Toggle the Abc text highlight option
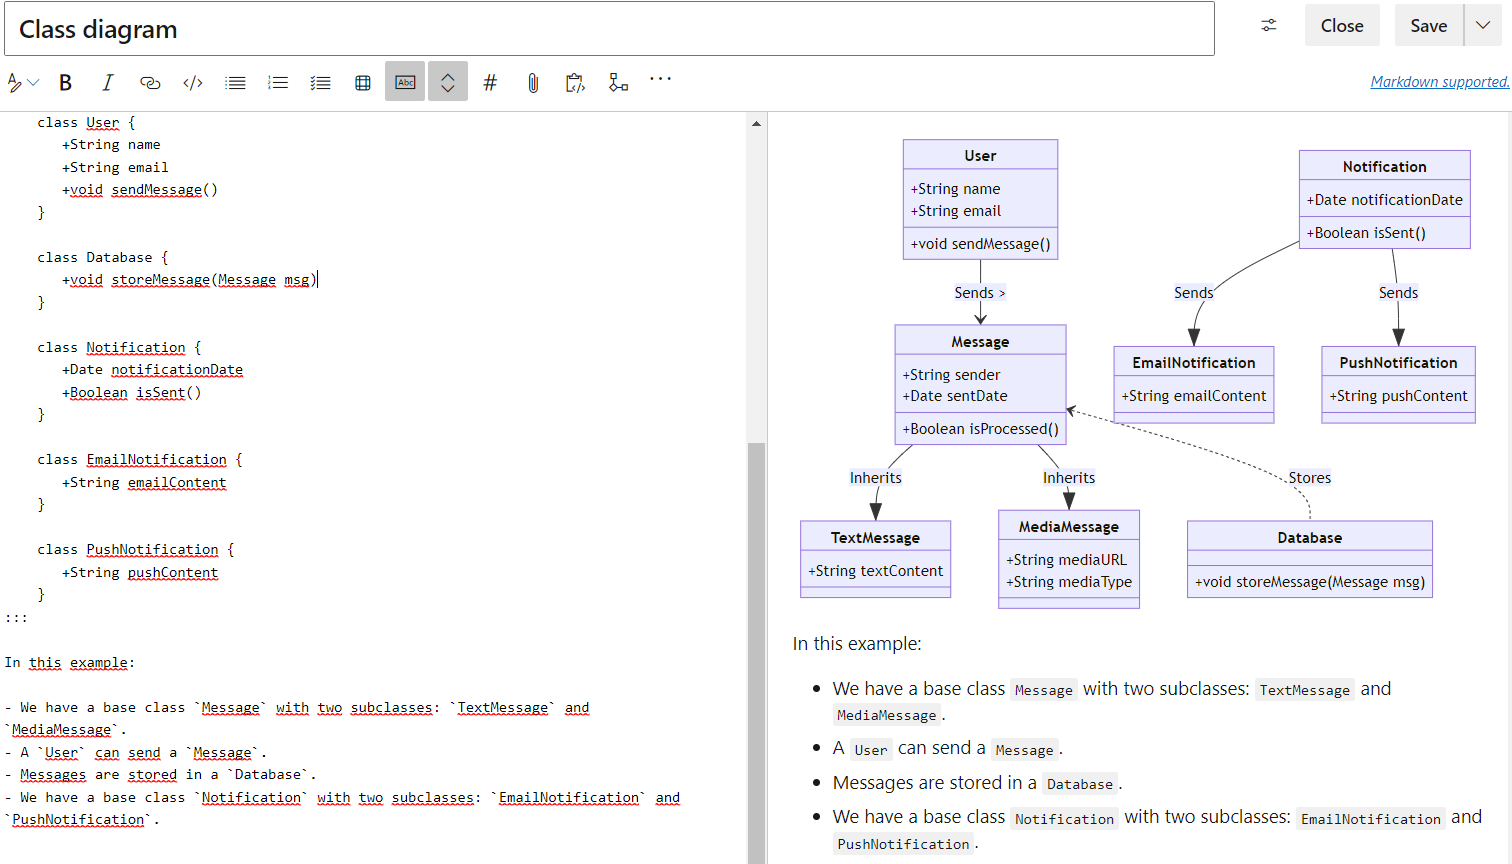Image resolution: width=1512 pixels, height=864 pixels. point(405,81)
